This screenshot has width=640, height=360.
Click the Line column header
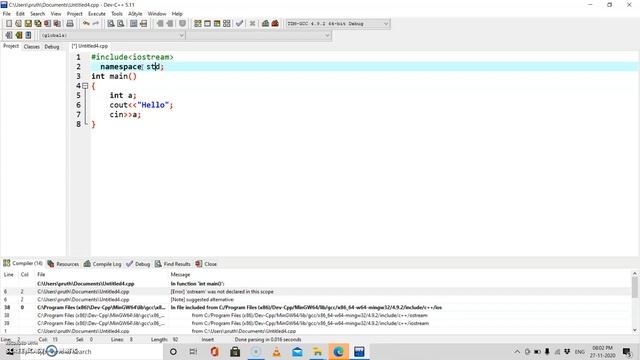[x=9, y=274]
